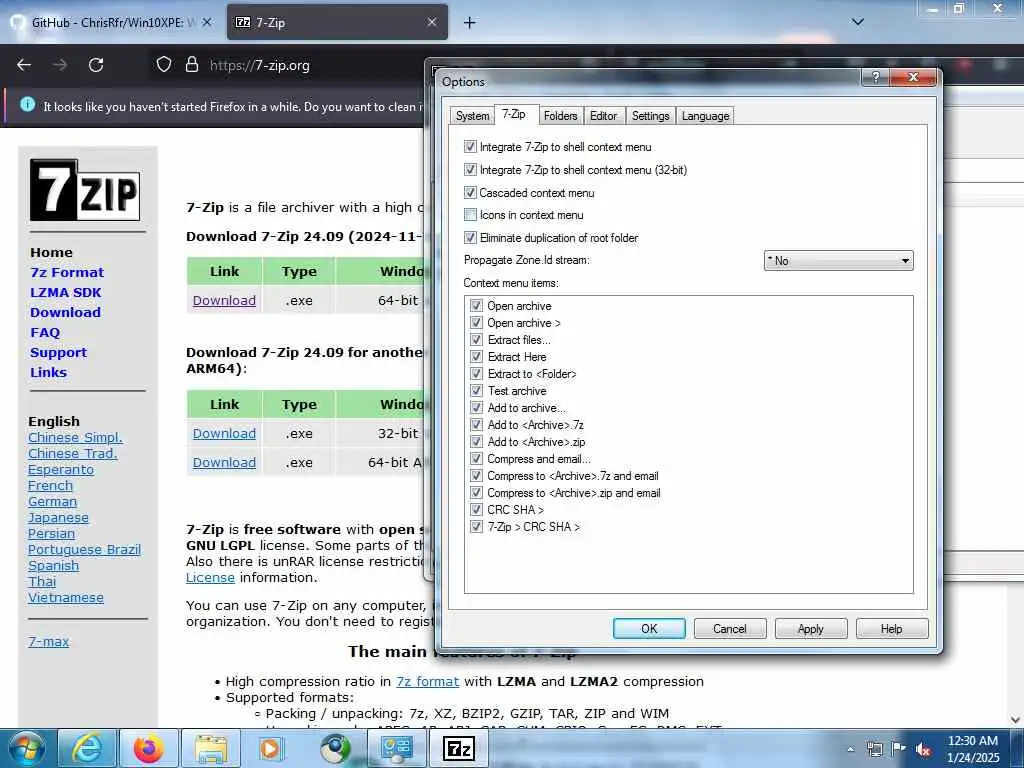Click the Help button in Options

click(891, 628)
